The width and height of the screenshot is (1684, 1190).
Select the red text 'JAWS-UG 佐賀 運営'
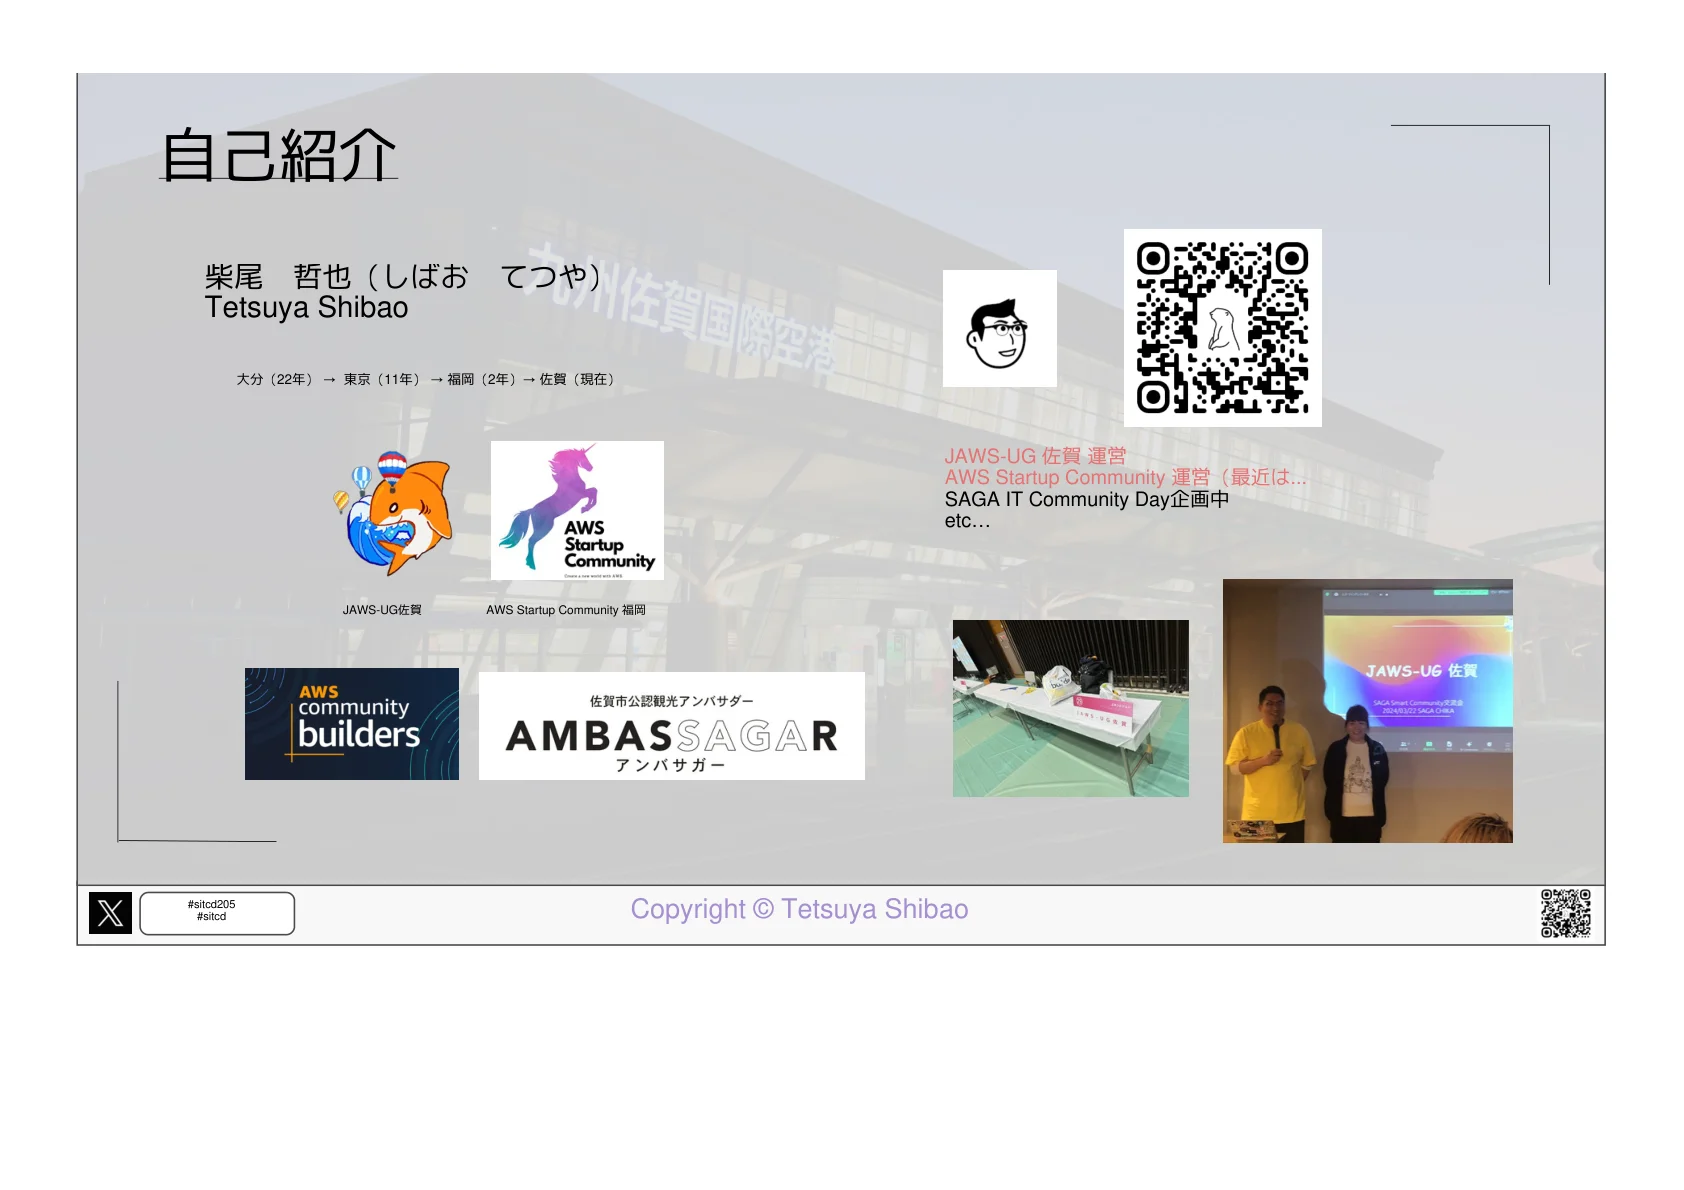coord(1035,456)
